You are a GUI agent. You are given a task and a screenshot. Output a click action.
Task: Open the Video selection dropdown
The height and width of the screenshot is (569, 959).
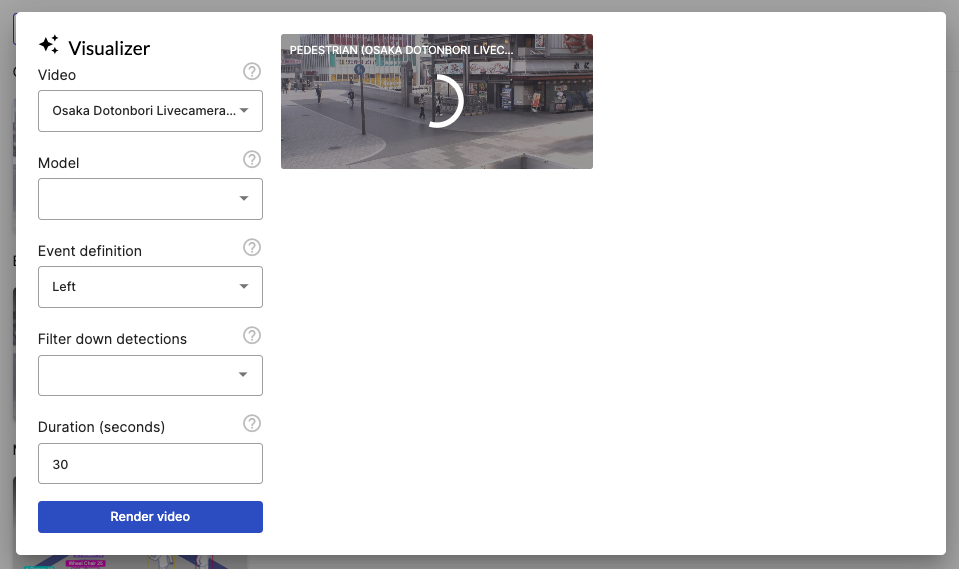(150, 111)
